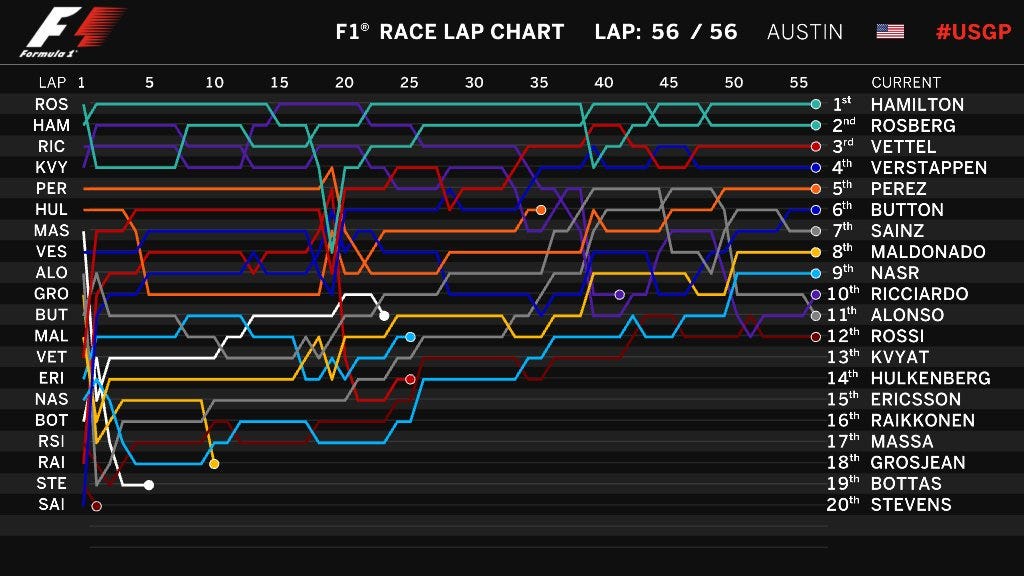This screenshot has width=1024, height=576.
Task: Select driver code HUL in grid list
Action: (x=52, y=209)
